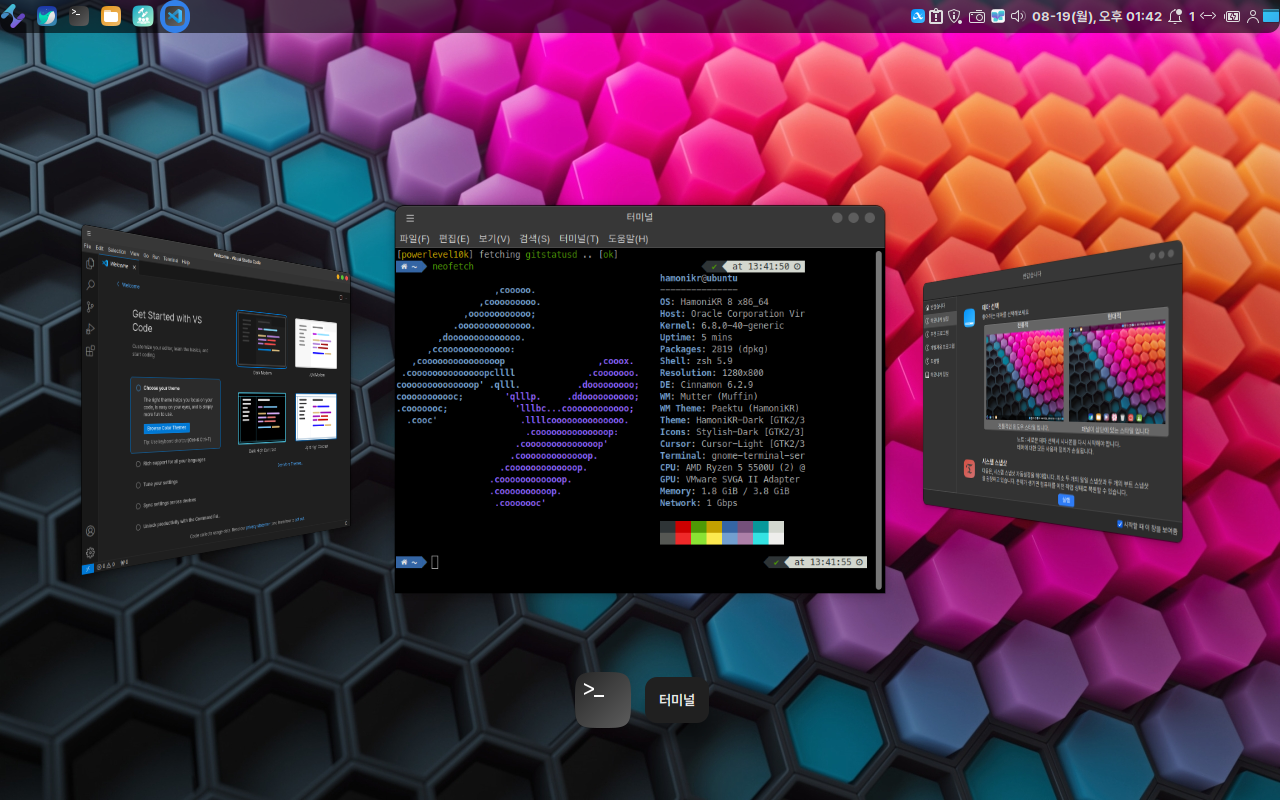Open the 보기(V) menu in the terminal
This screenshot has height=800, width=1280.
tap(494, 239)
